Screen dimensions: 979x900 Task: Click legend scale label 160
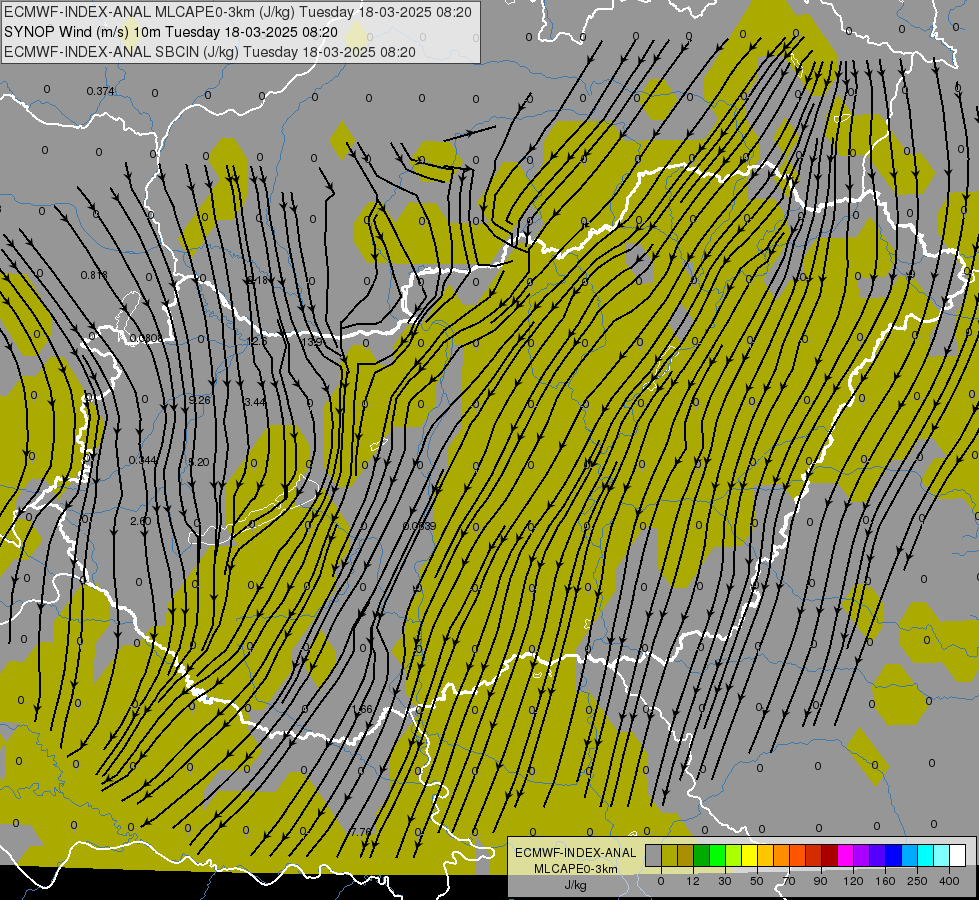click(x=885, y=881)
